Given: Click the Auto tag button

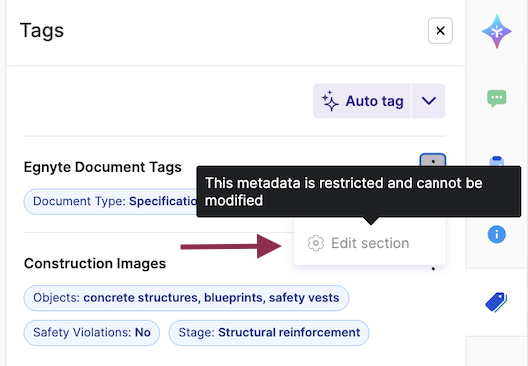Looking at the screenshot, I should coord(362,101).
